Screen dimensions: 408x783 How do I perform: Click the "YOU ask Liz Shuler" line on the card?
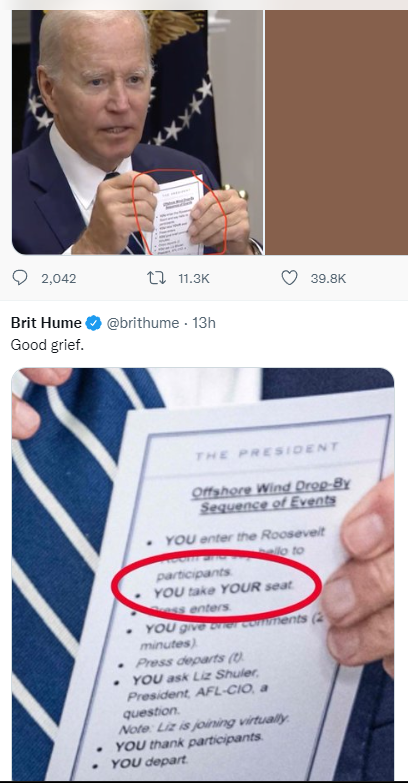click(196, 677)
